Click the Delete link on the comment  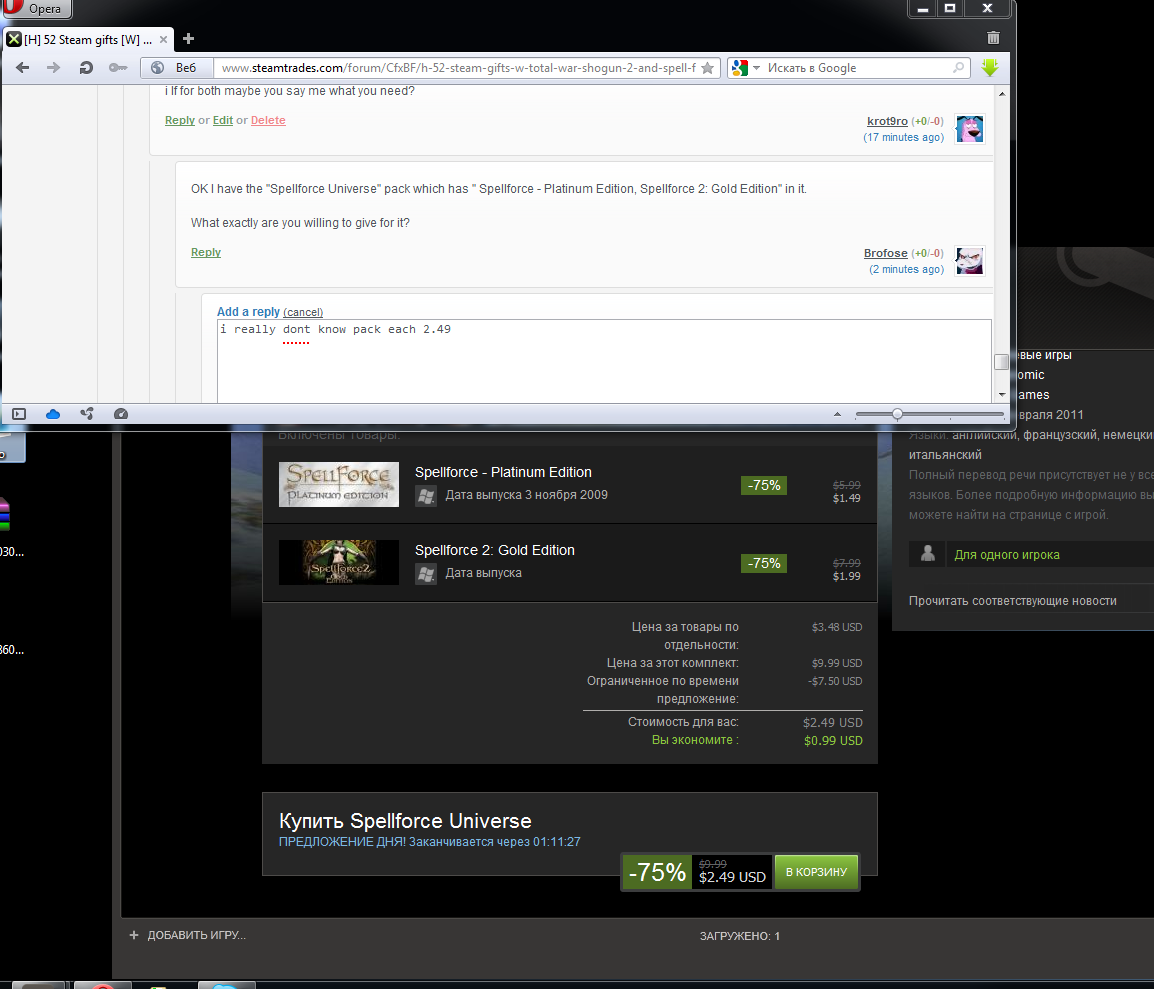[x=268, y=120]
